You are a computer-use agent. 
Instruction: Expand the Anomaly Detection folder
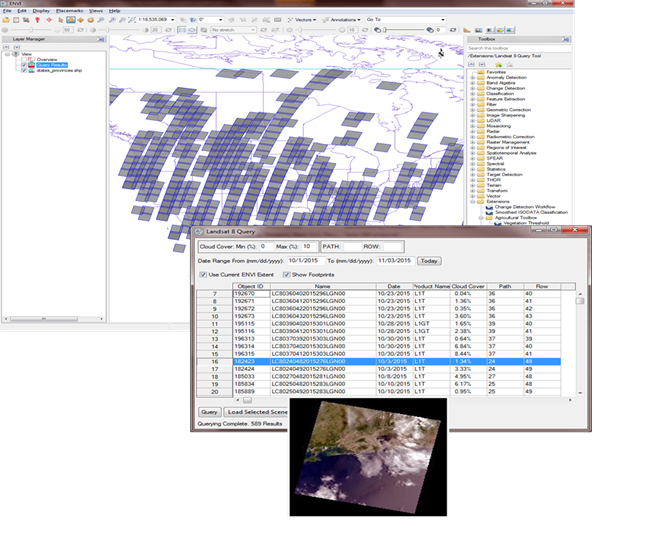pyautogui.click(x=473, y=78)
